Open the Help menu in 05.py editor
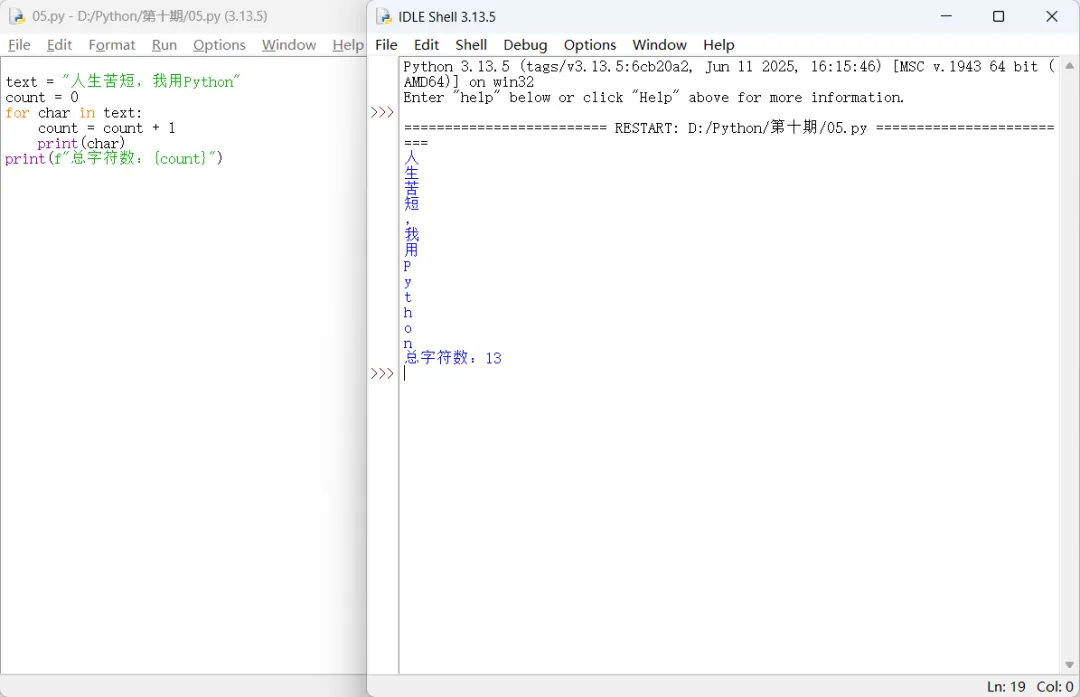This screenshot has width=1080, height=697. (x=348, y=45)
